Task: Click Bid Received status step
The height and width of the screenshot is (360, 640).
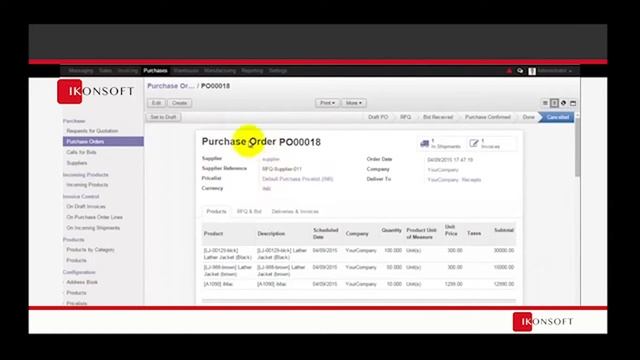Action: click(438, 117)
